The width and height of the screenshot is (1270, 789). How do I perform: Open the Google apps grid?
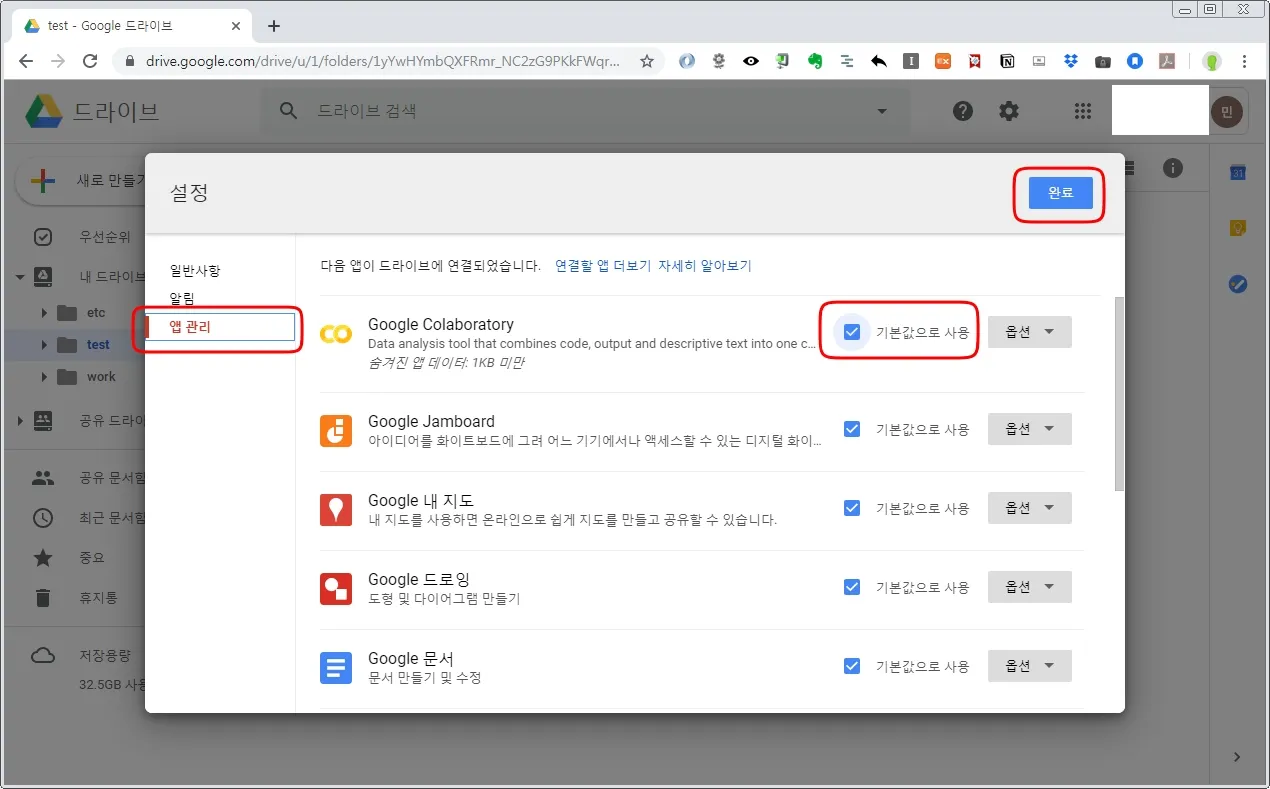1082,111
